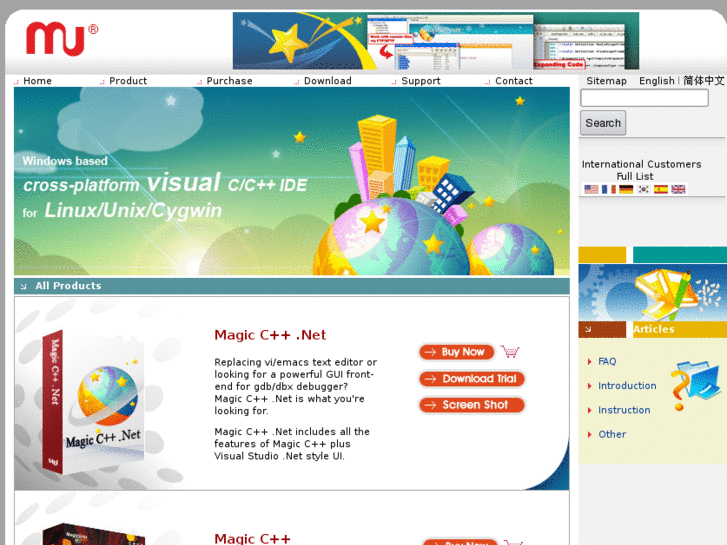
Task: Click the red arrow bullet next to FAQ
Action: click(589, 362)
